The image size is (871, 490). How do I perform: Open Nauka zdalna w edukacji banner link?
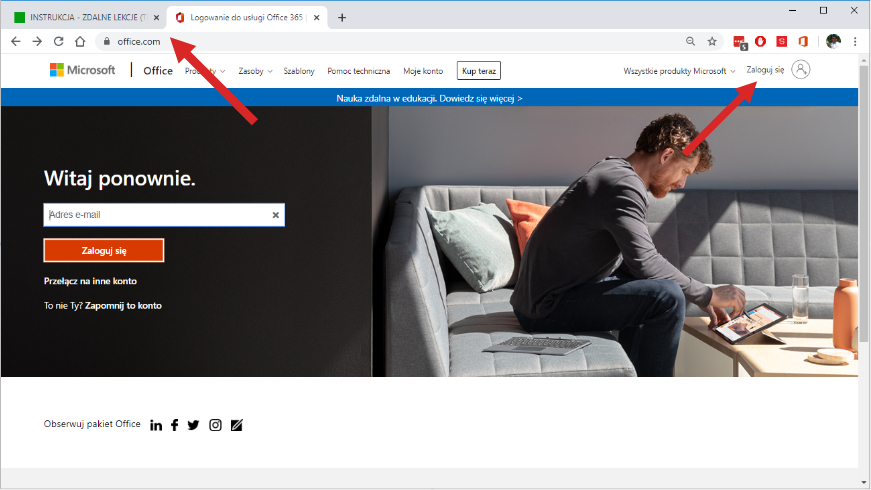(429, 98)
